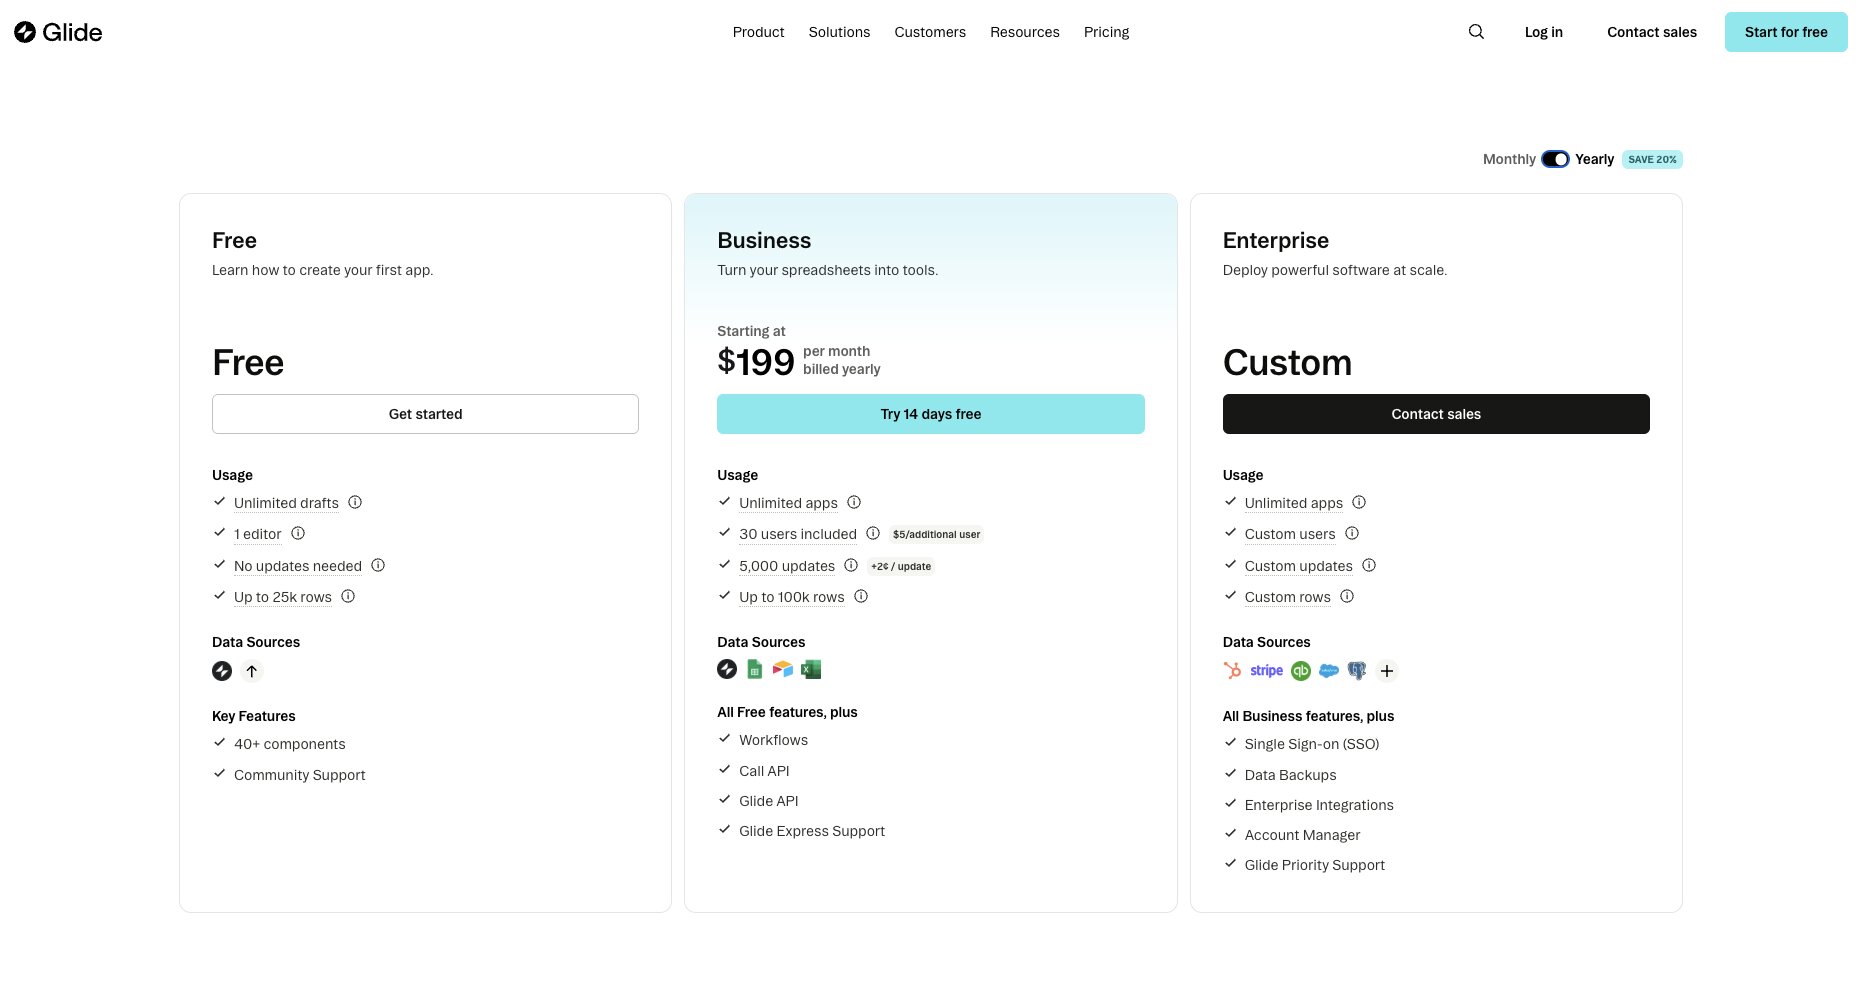1860x1006 pixels.
Task: Go to Pricing in navigation
Action: 1106,32
